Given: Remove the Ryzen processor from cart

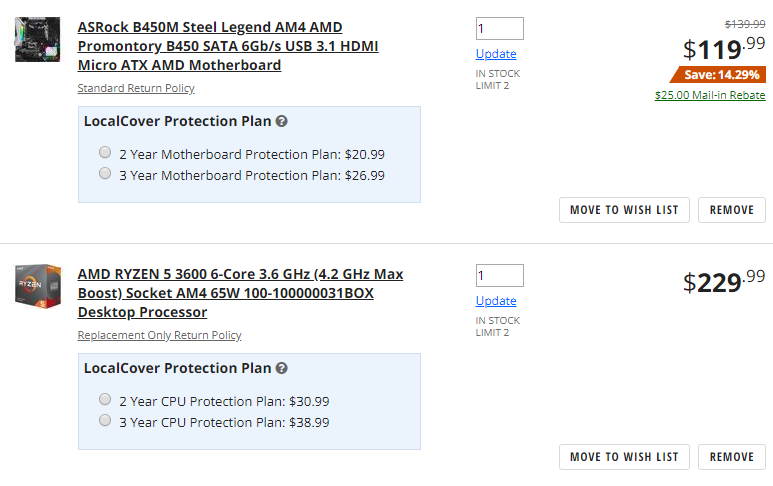Looking at the screenshot, I should tap(732, 457).
